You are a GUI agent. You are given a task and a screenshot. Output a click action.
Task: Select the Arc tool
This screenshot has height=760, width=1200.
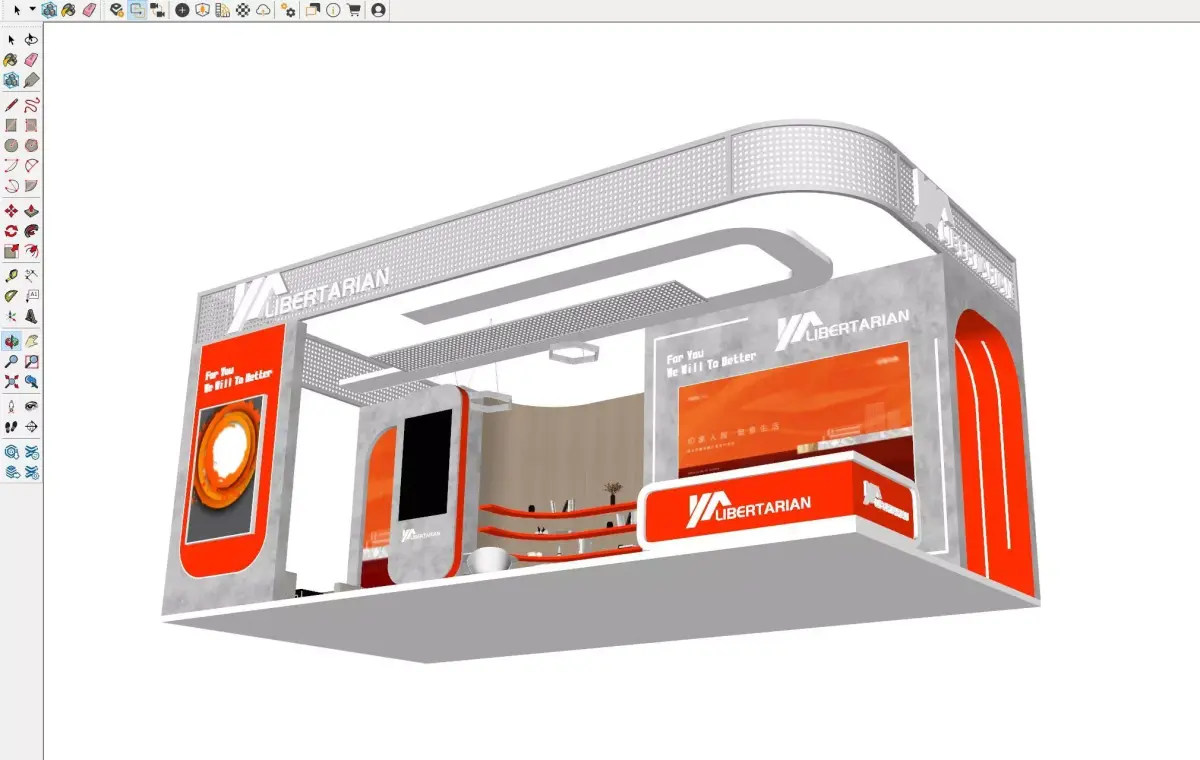pos(11,165)
